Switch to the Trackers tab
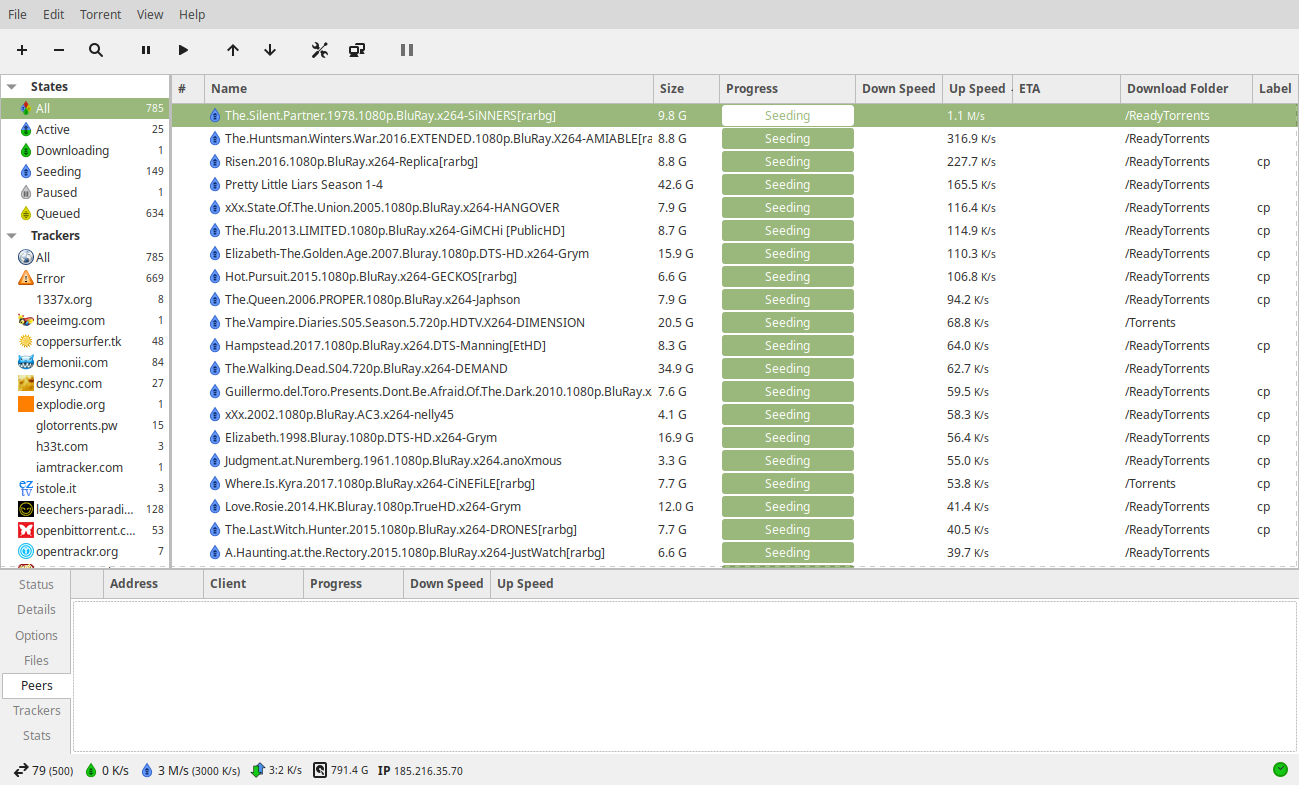The height and width of the screenshot is (785, 1299). click(37, 710)
